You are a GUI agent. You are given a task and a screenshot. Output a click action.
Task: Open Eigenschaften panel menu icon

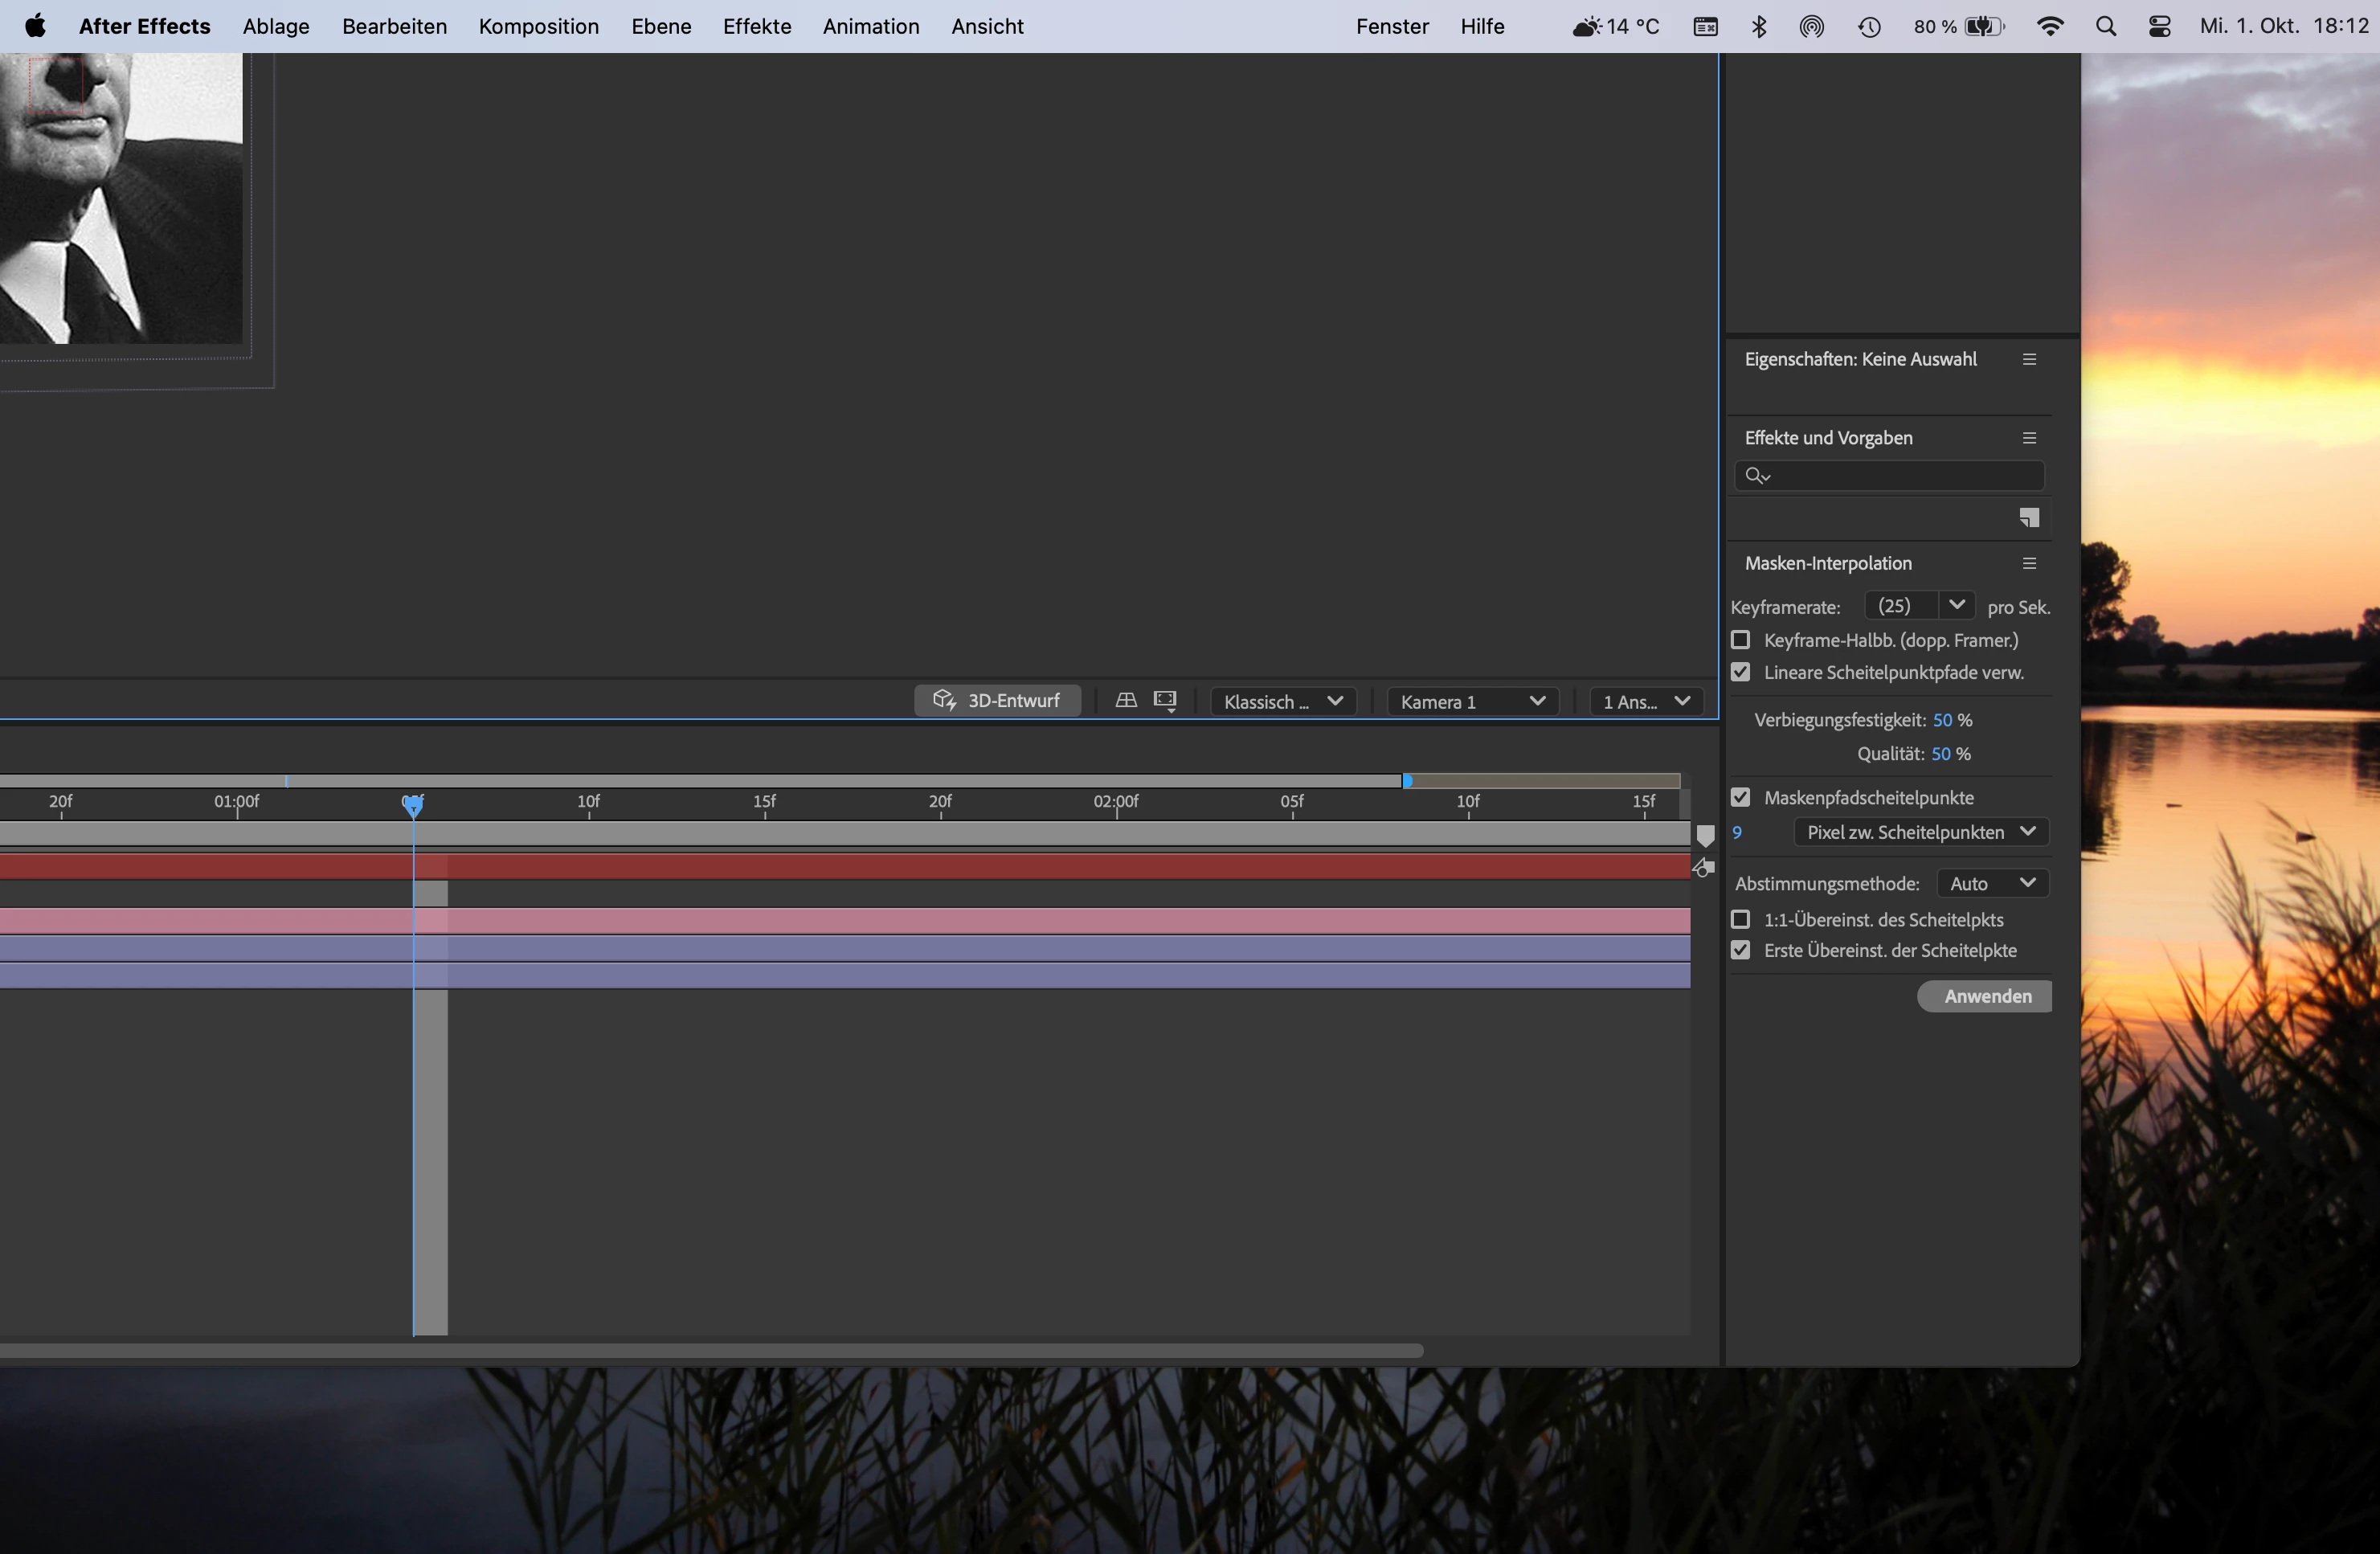pos(2029,359)
